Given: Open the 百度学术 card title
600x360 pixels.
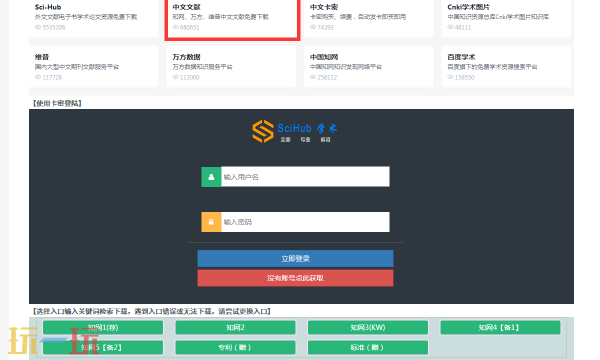Looking at the screenshot, I should pyautogui.click(x=461, y=57).
